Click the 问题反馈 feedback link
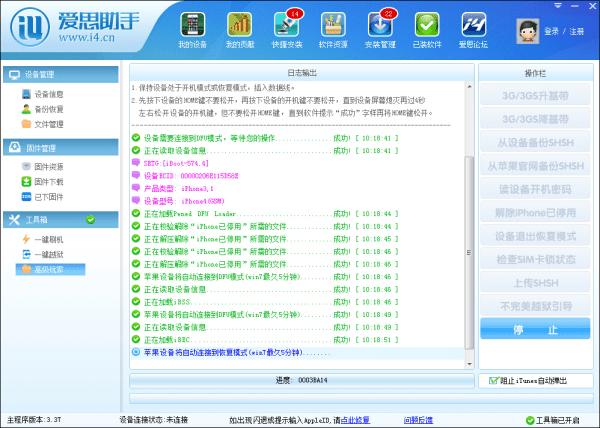The width and height of the screenshot is (600, 428). point(418,420)
